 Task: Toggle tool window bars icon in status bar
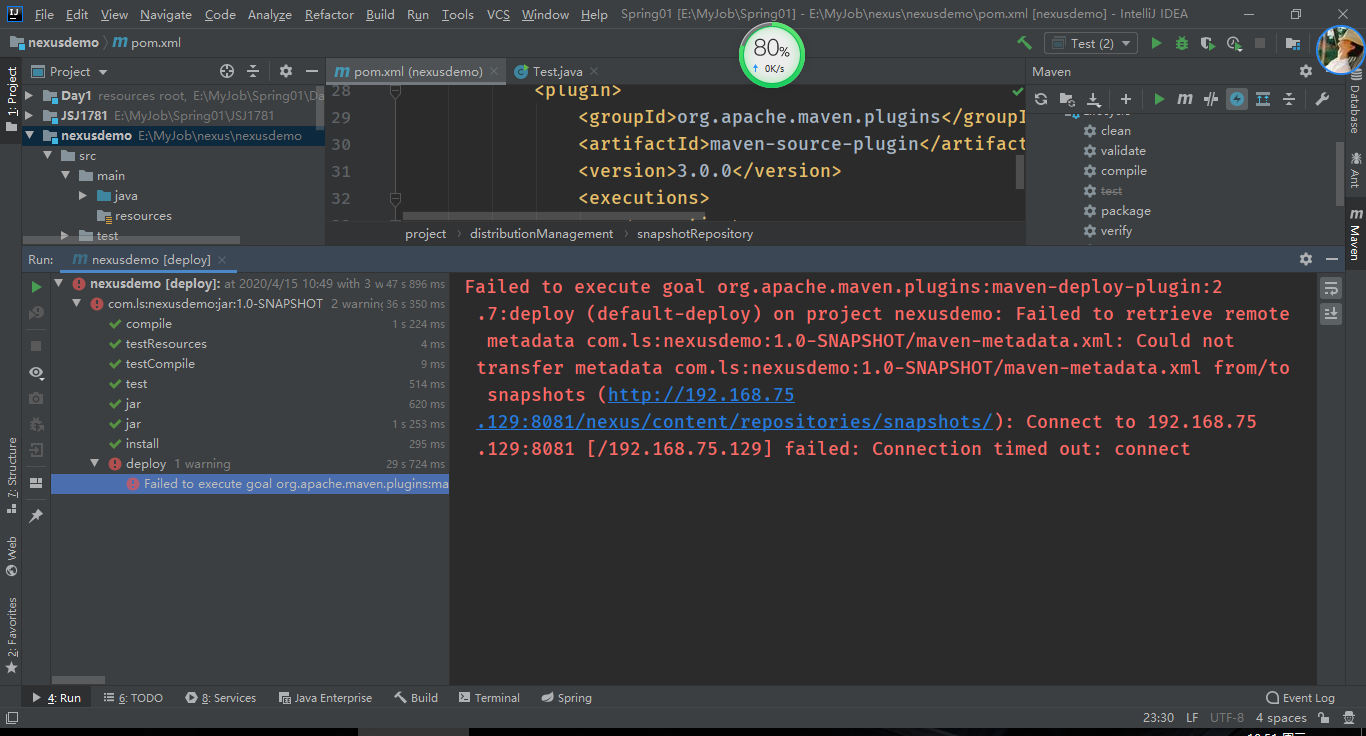tap(12, 718)
